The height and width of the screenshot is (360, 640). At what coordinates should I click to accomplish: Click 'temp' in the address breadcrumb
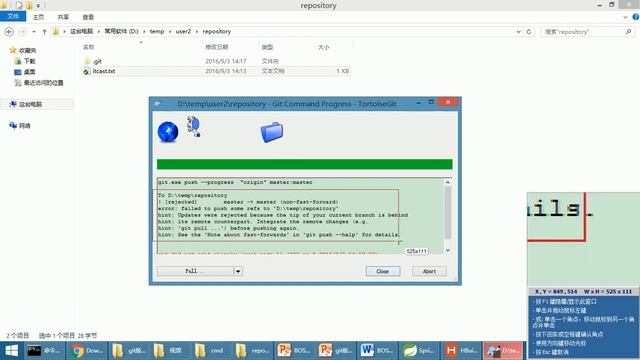157,31
